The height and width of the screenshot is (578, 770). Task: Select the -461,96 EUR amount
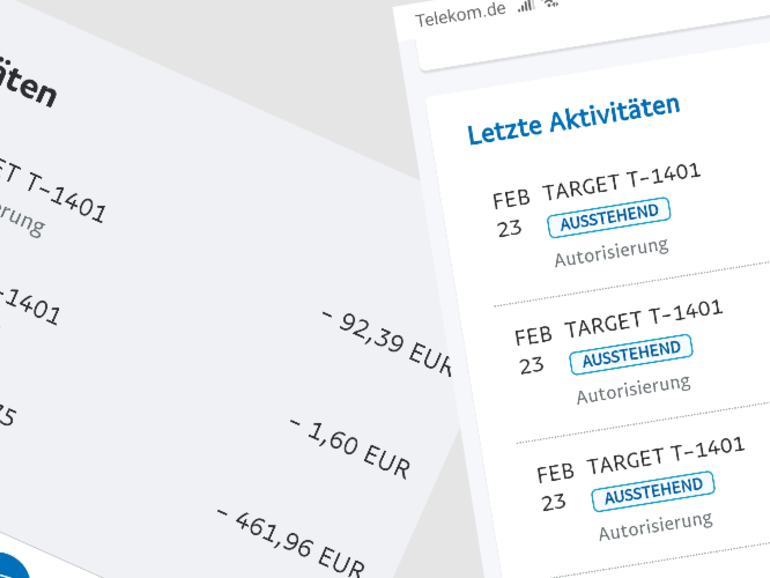(290, 541)
